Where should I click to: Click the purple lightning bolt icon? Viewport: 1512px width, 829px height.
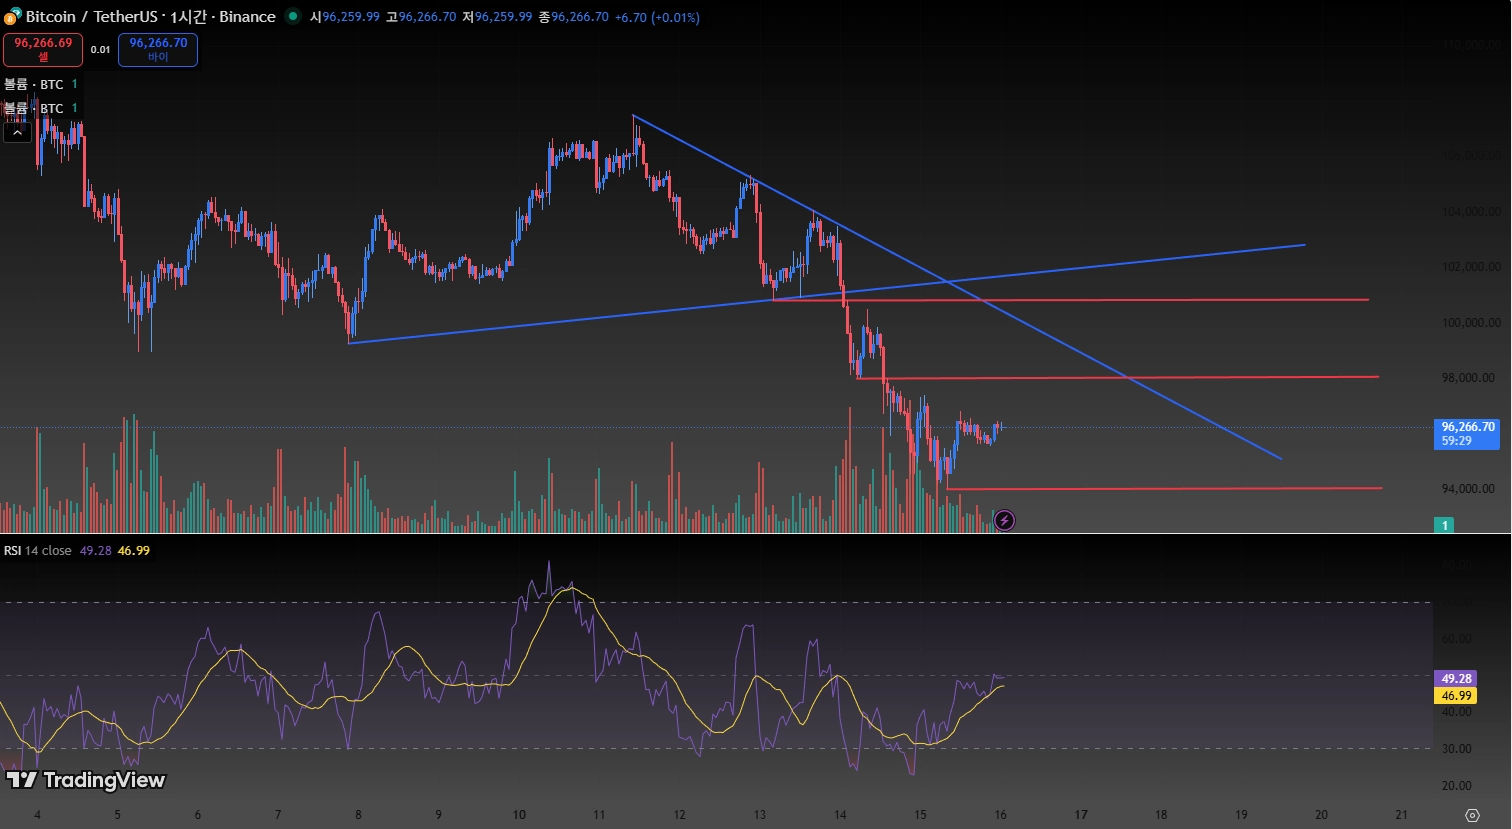click(x=1004, y=520)
